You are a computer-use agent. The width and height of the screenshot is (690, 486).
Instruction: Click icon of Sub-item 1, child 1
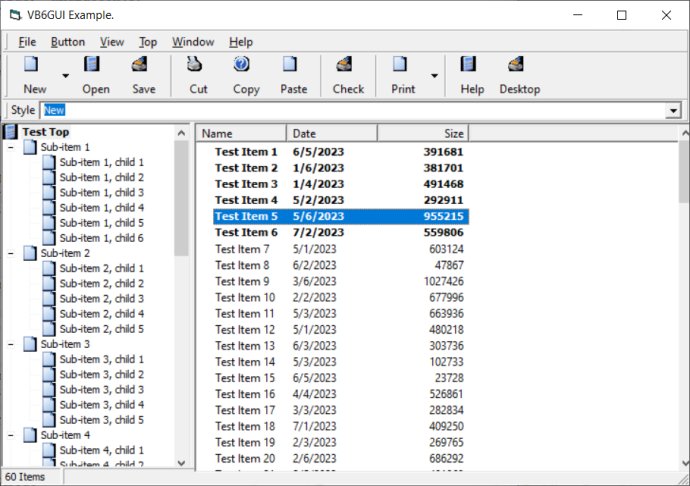[x=49, y=162]
